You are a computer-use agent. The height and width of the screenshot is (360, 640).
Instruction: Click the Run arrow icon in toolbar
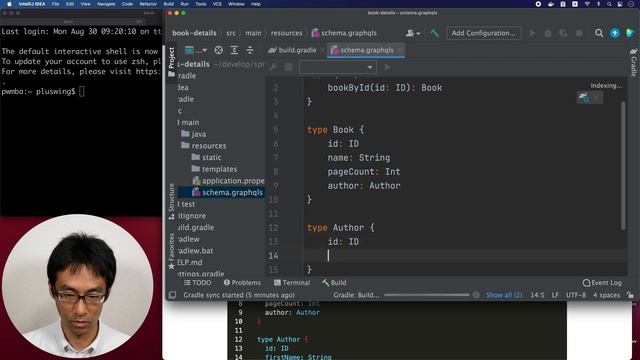532,33
